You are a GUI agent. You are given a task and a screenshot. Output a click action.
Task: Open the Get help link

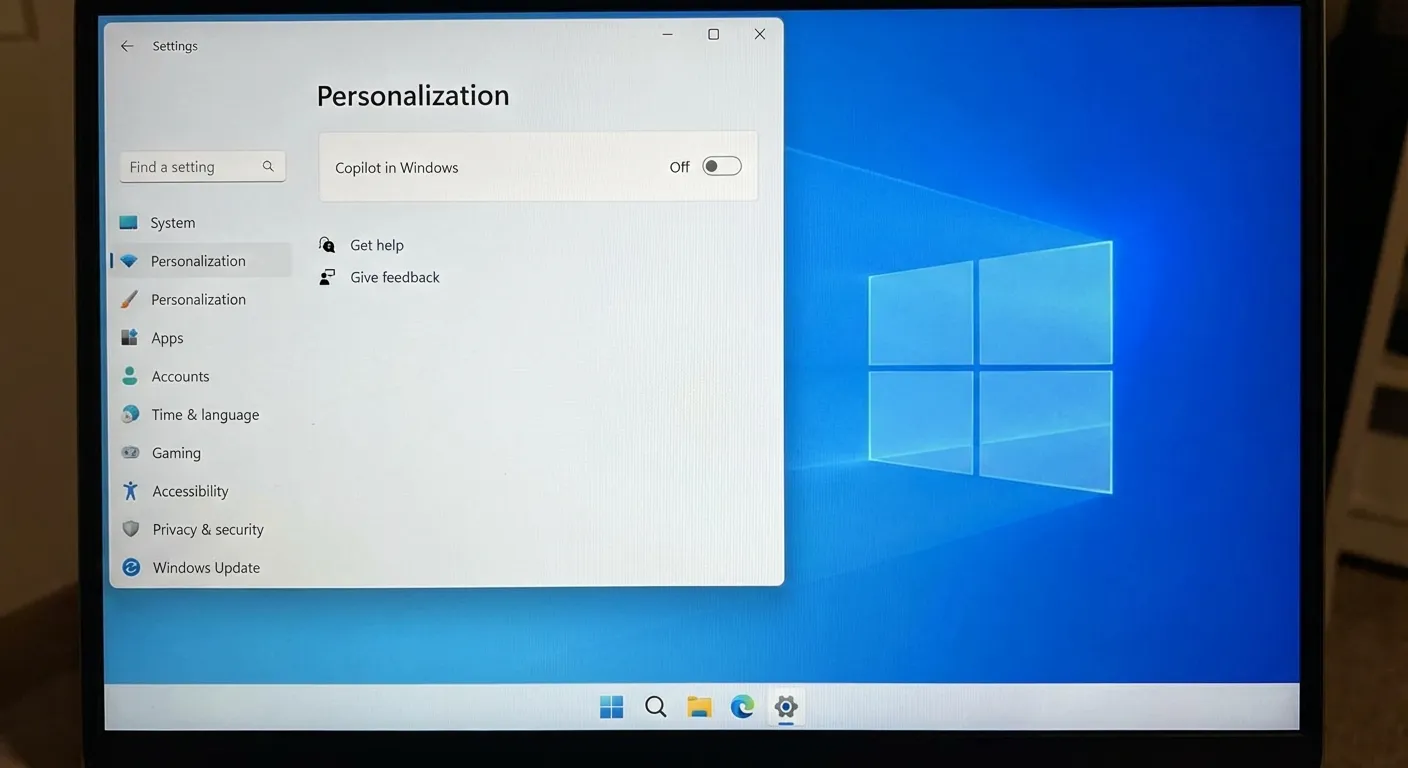[x=376, y=244]
